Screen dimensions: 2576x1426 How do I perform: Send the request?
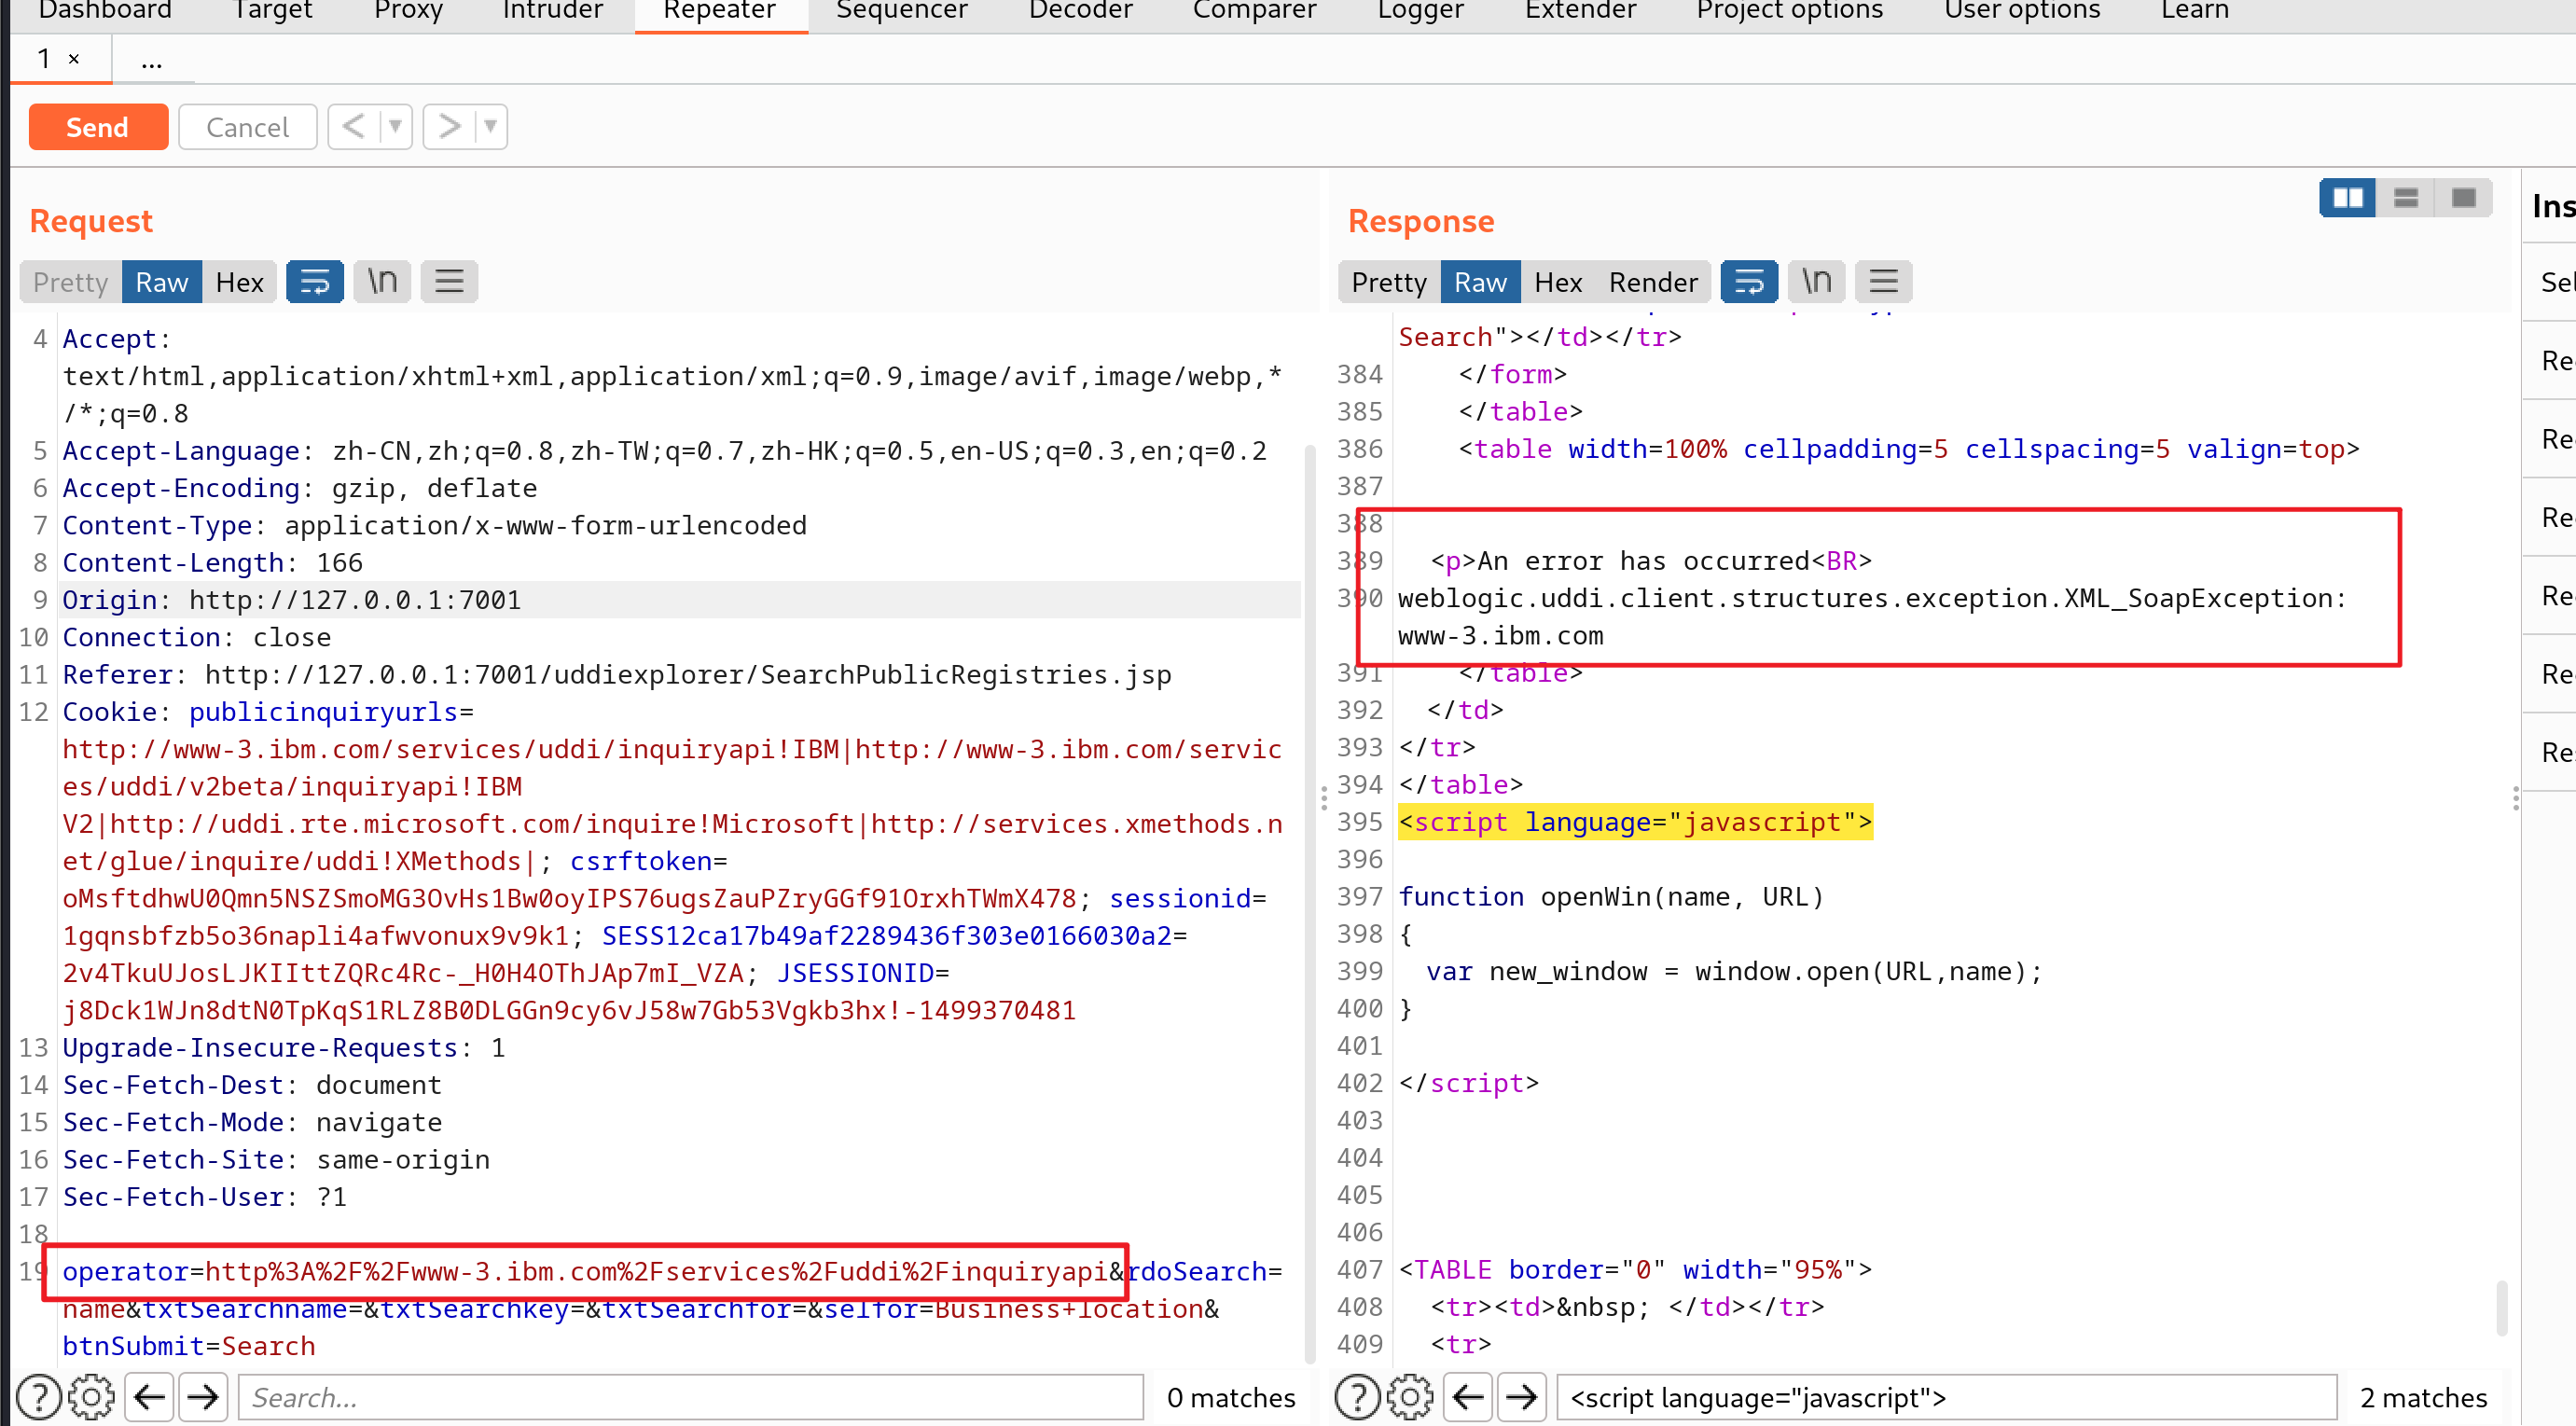98,127
